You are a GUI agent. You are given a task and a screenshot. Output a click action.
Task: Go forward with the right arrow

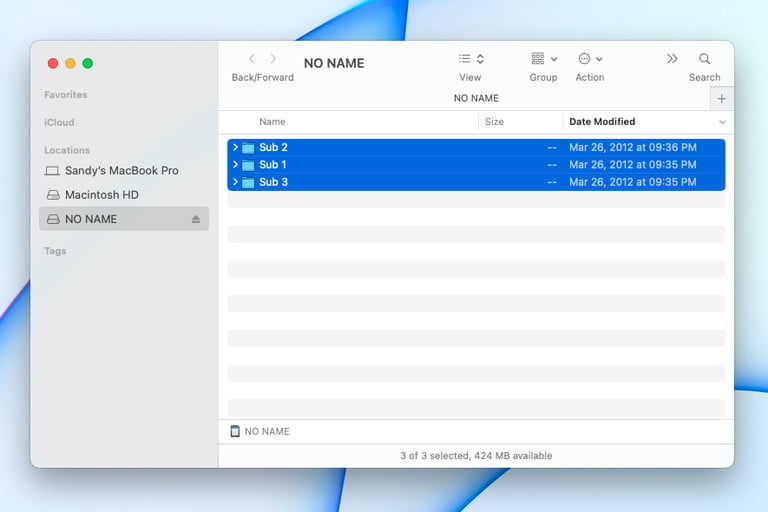click(273, 59)
